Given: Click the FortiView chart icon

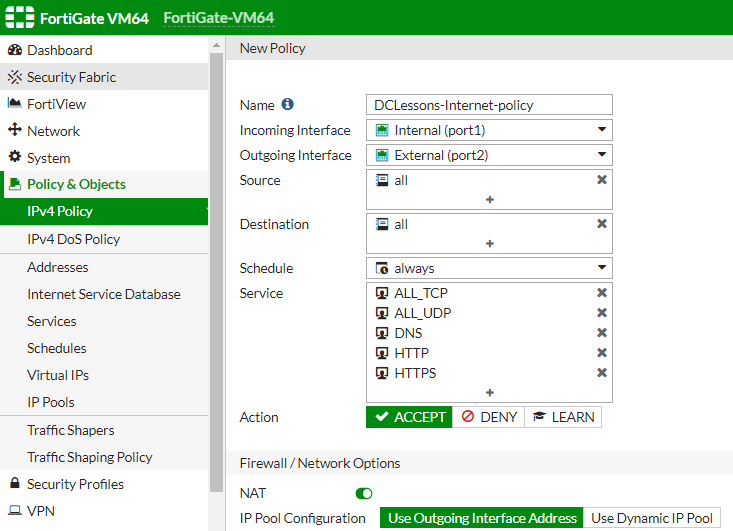Looking at the screenshot, I should [x=15, y=103].
